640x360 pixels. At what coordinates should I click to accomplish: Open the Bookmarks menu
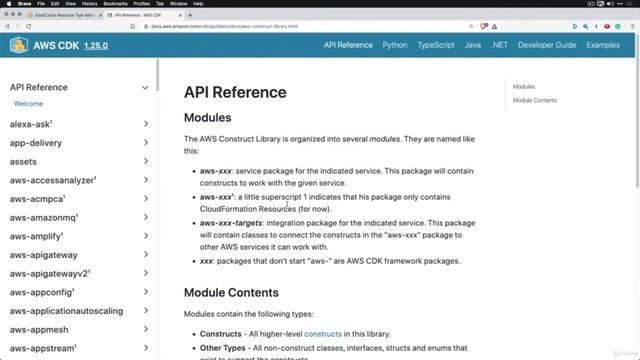[116, 4]
